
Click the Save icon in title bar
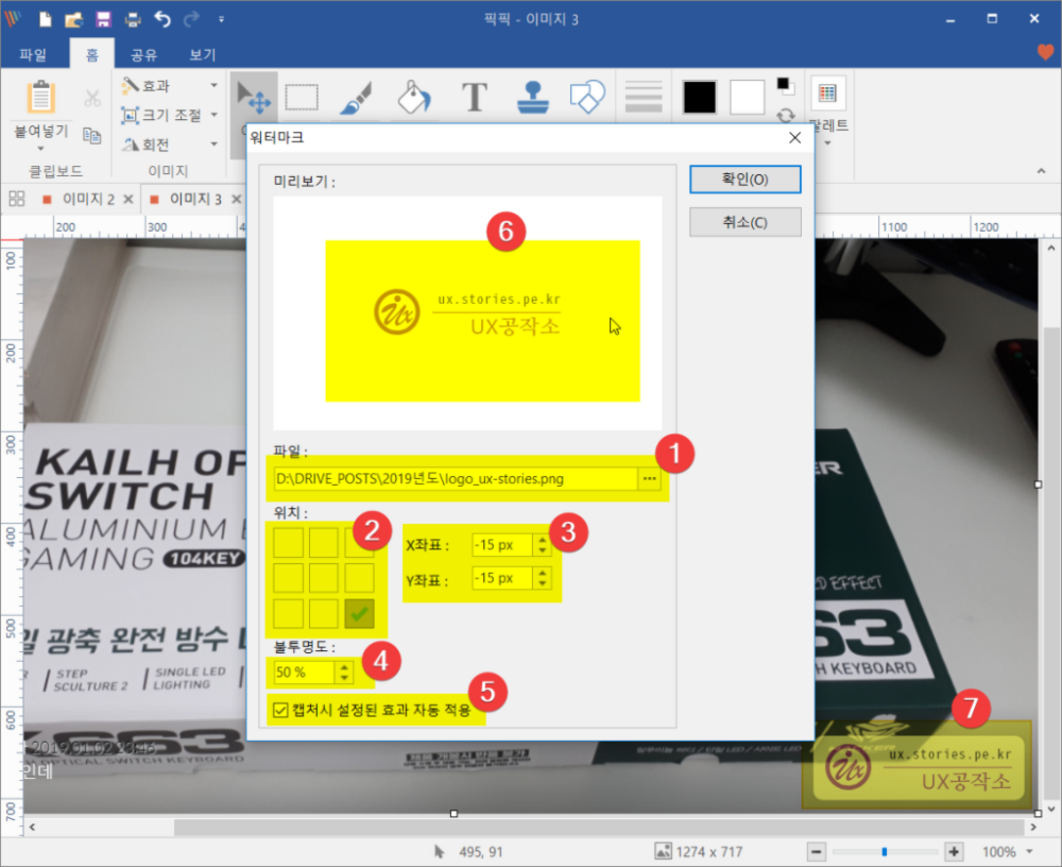click(103, 19)
